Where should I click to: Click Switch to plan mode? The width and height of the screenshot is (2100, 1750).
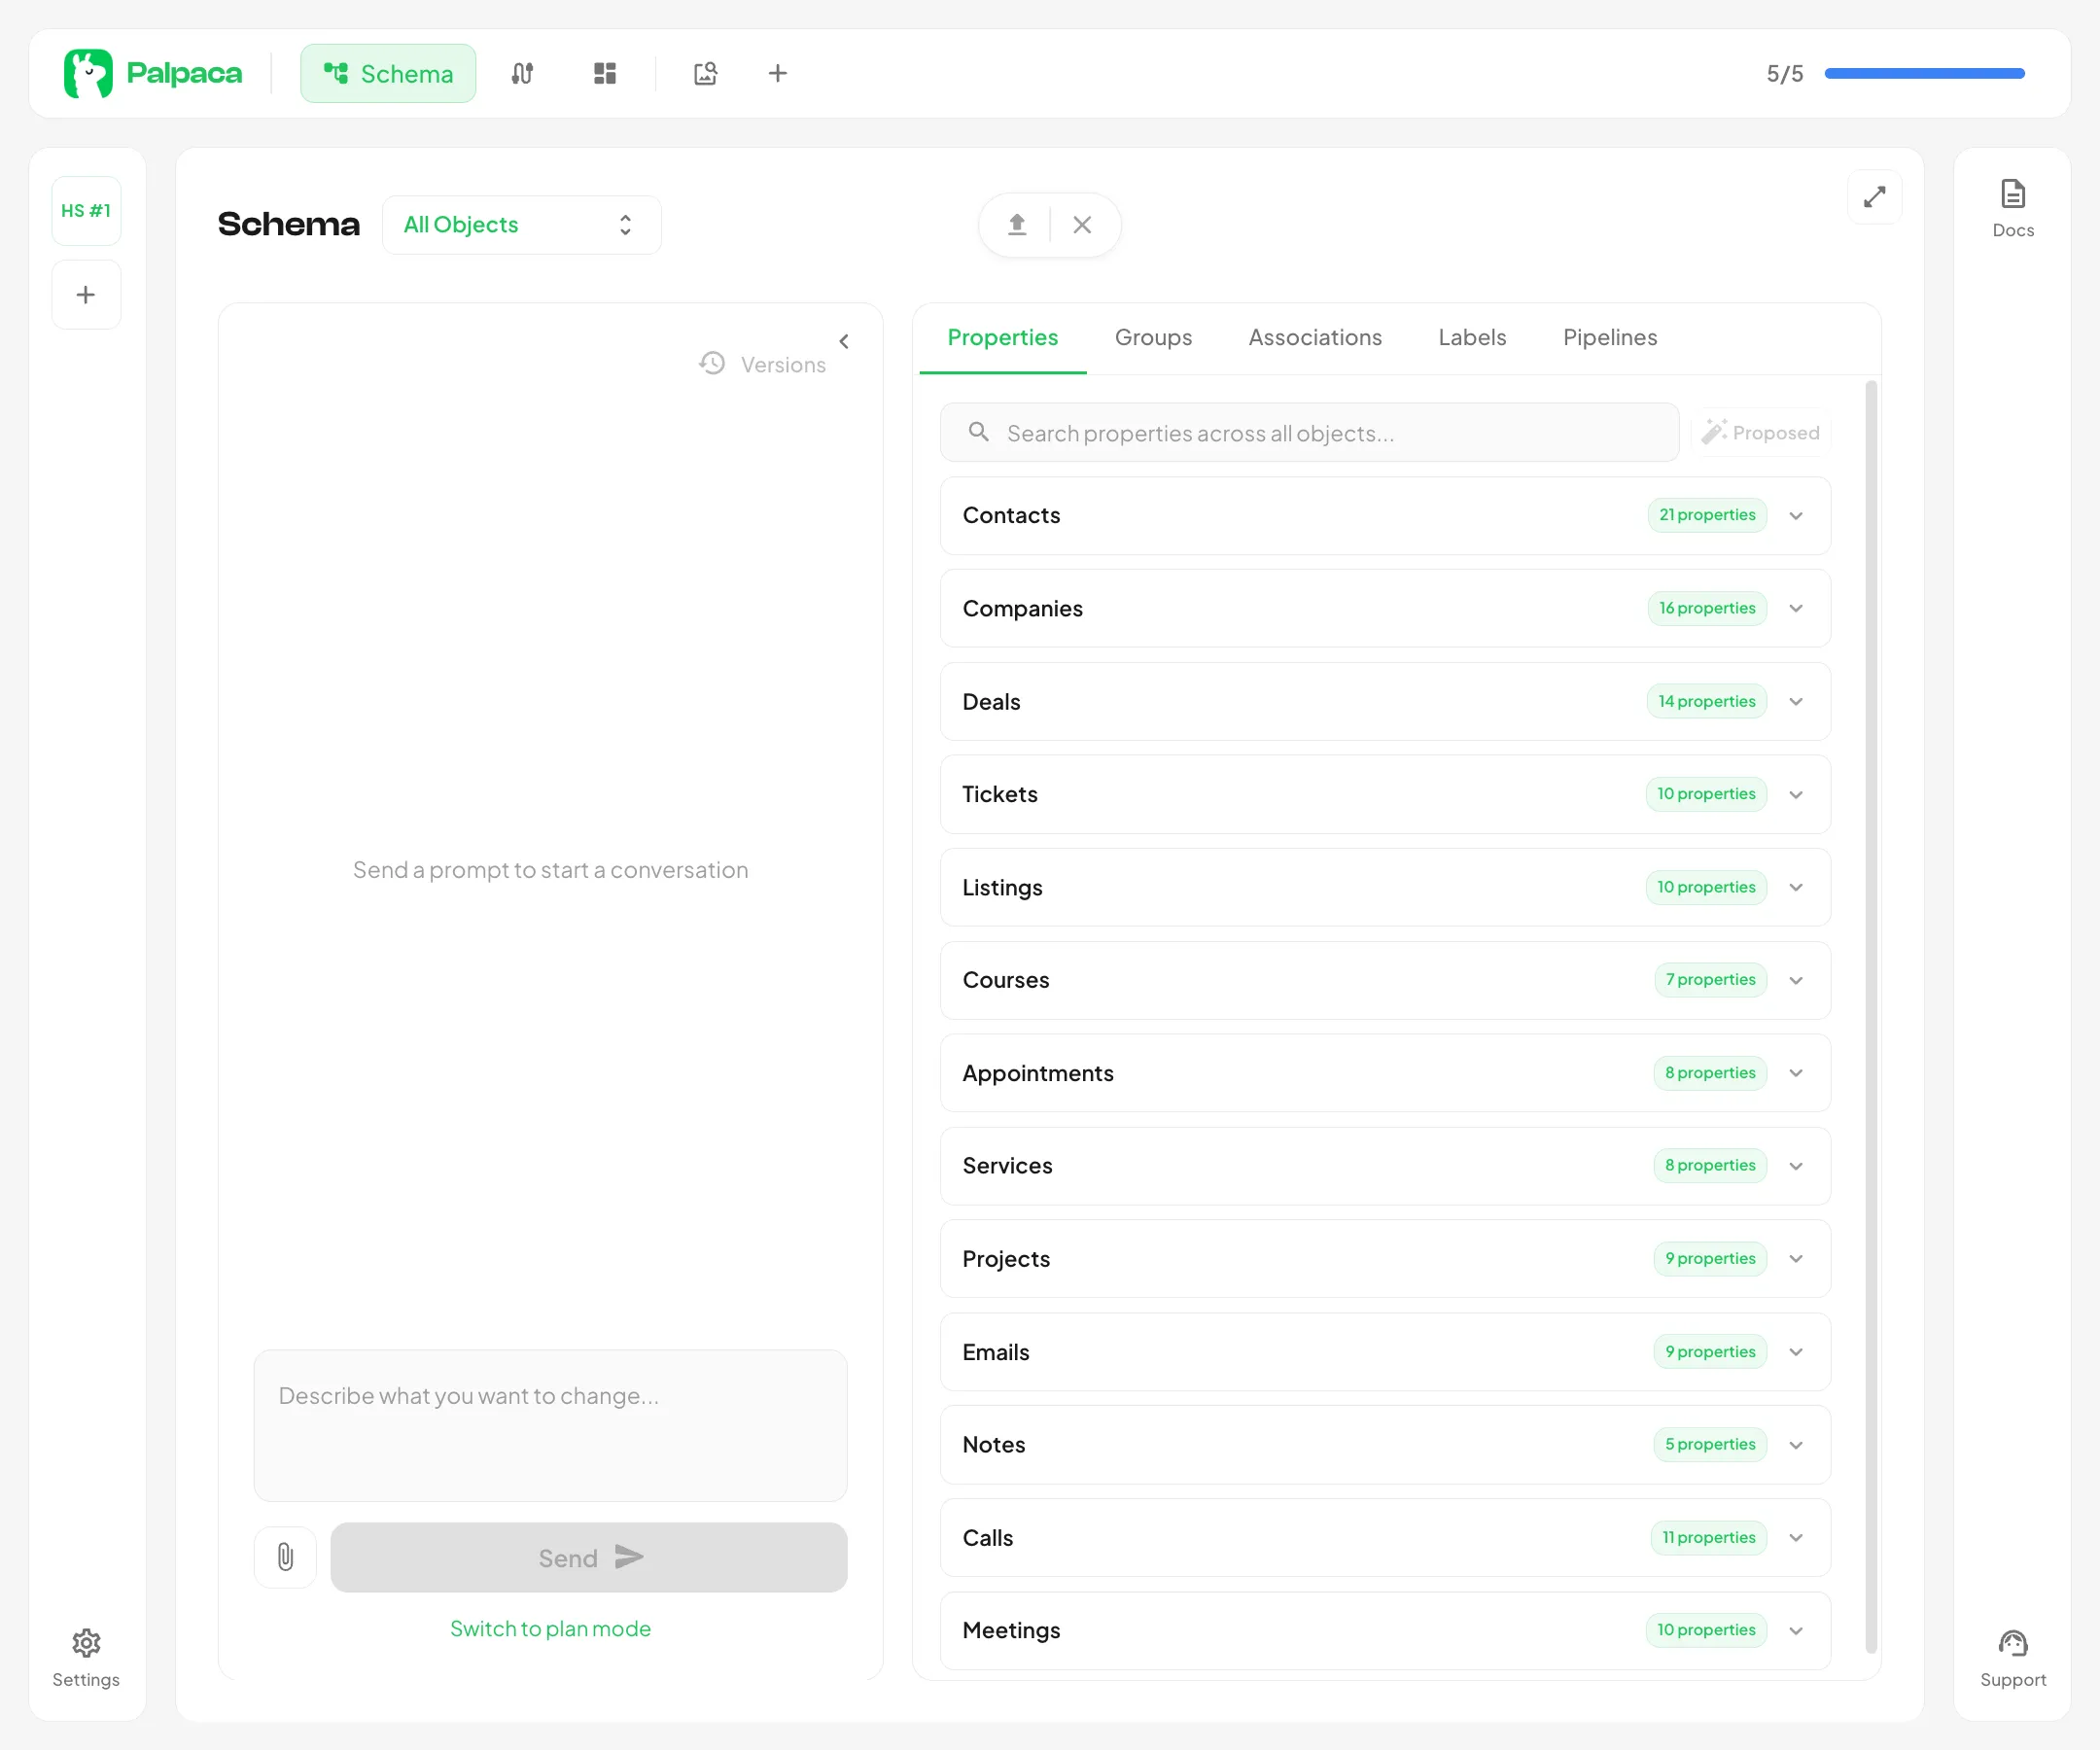tap(550, 1628)
